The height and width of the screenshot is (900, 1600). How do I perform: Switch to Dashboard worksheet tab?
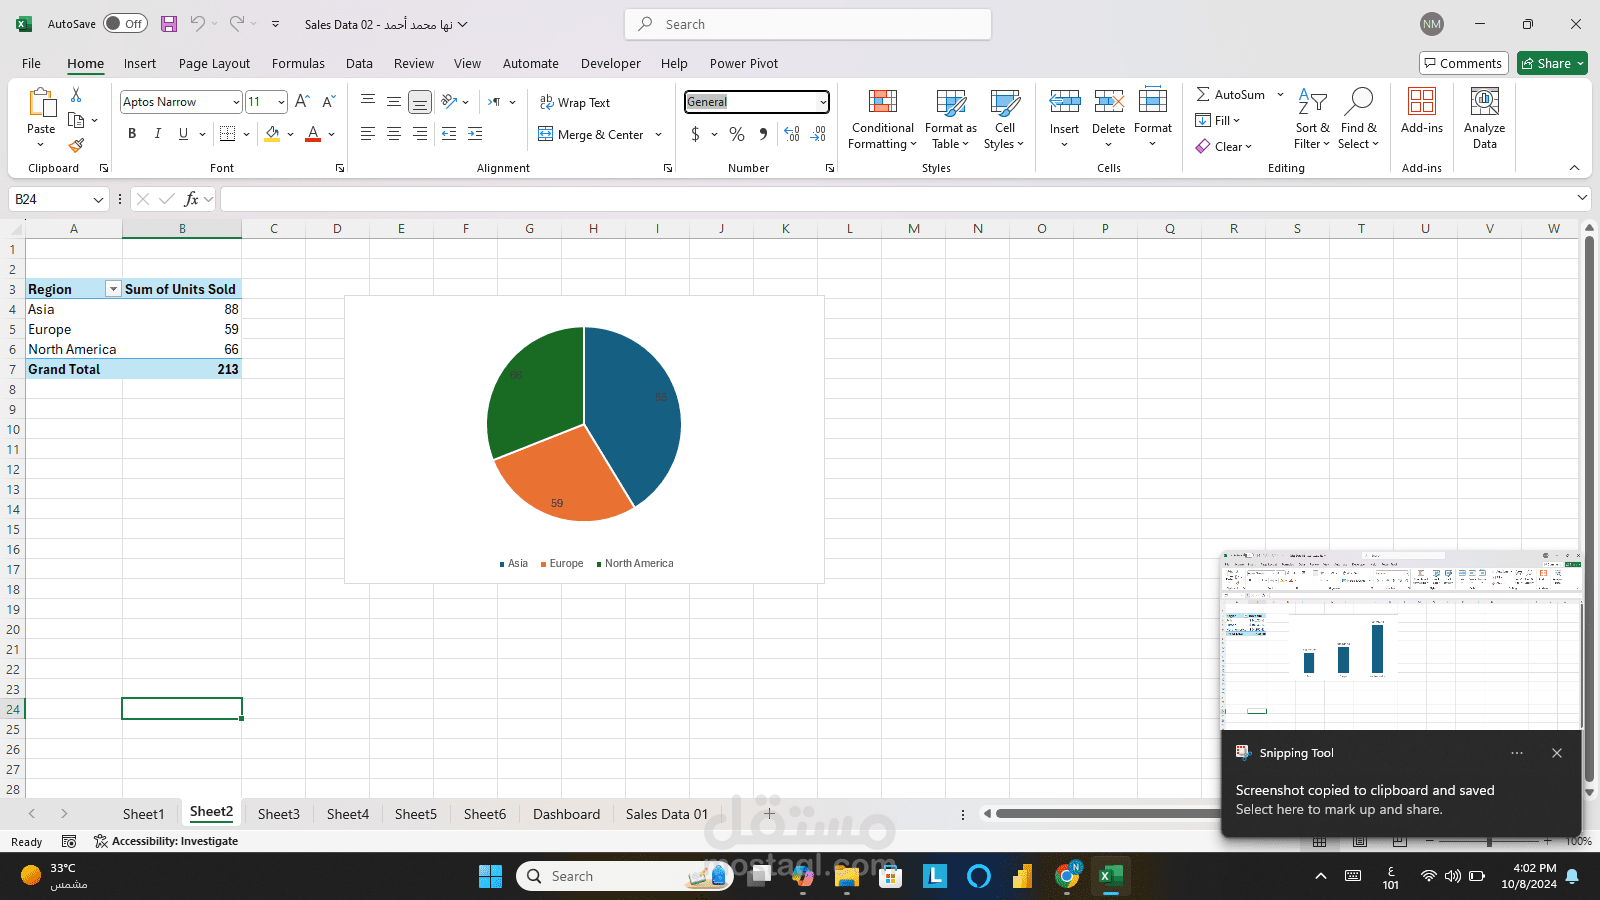click(x=566, y=814)
